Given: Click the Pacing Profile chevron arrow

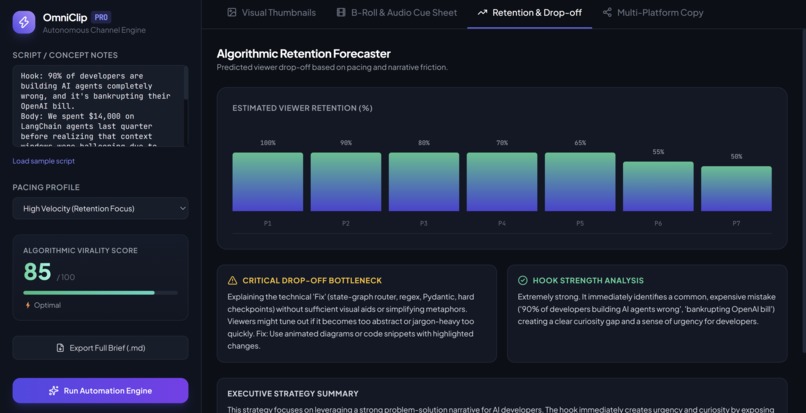Looking at the screenshot, I should pyautogui.click(x=182, y=208).
